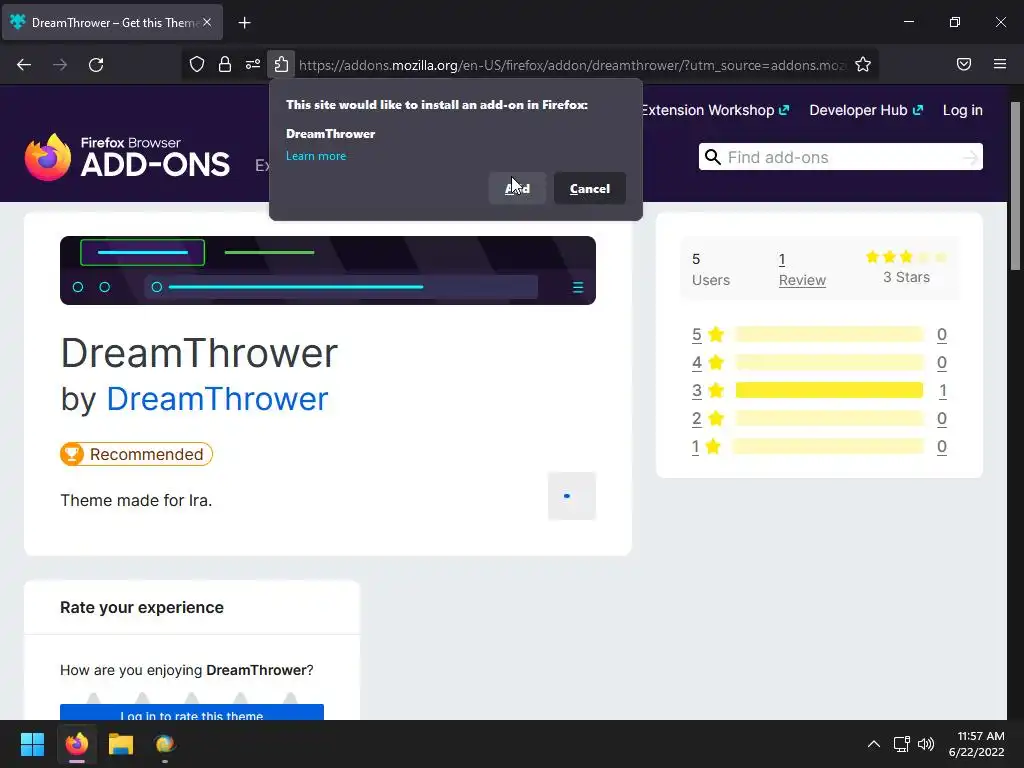Open the Developer Hub link

(x=866, y=110)
